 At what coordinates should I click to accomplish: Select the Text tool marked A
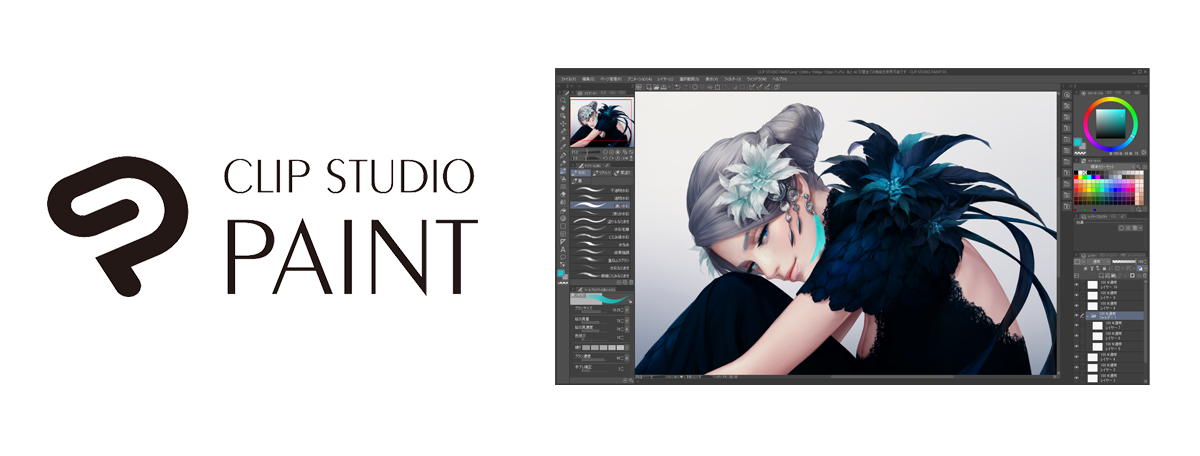[563, 249]
